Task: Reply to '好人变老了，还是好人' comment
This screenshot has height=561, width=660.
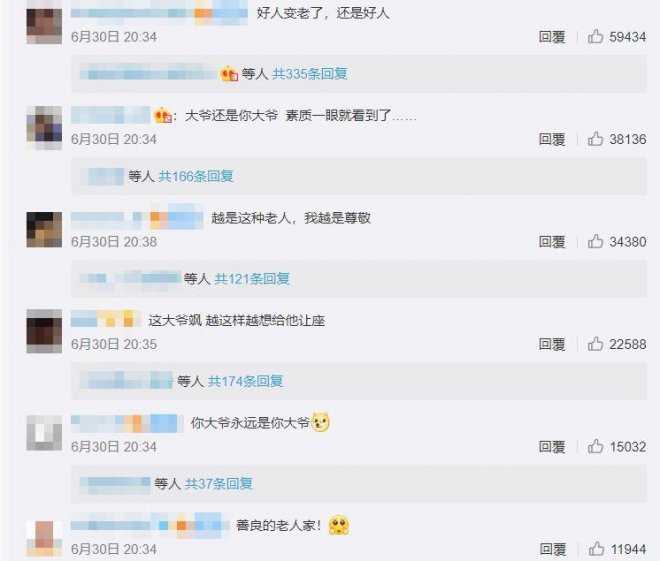Action: [x=552, y=37]
